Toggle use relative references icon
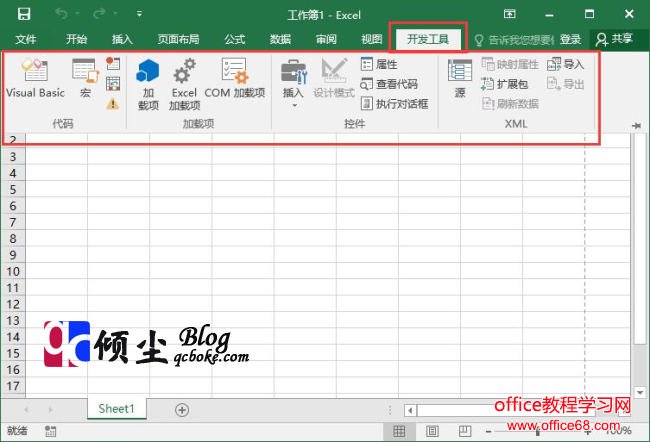Image resolution: width=650 pixels, height=442 pixels. (x=113, y=84)
